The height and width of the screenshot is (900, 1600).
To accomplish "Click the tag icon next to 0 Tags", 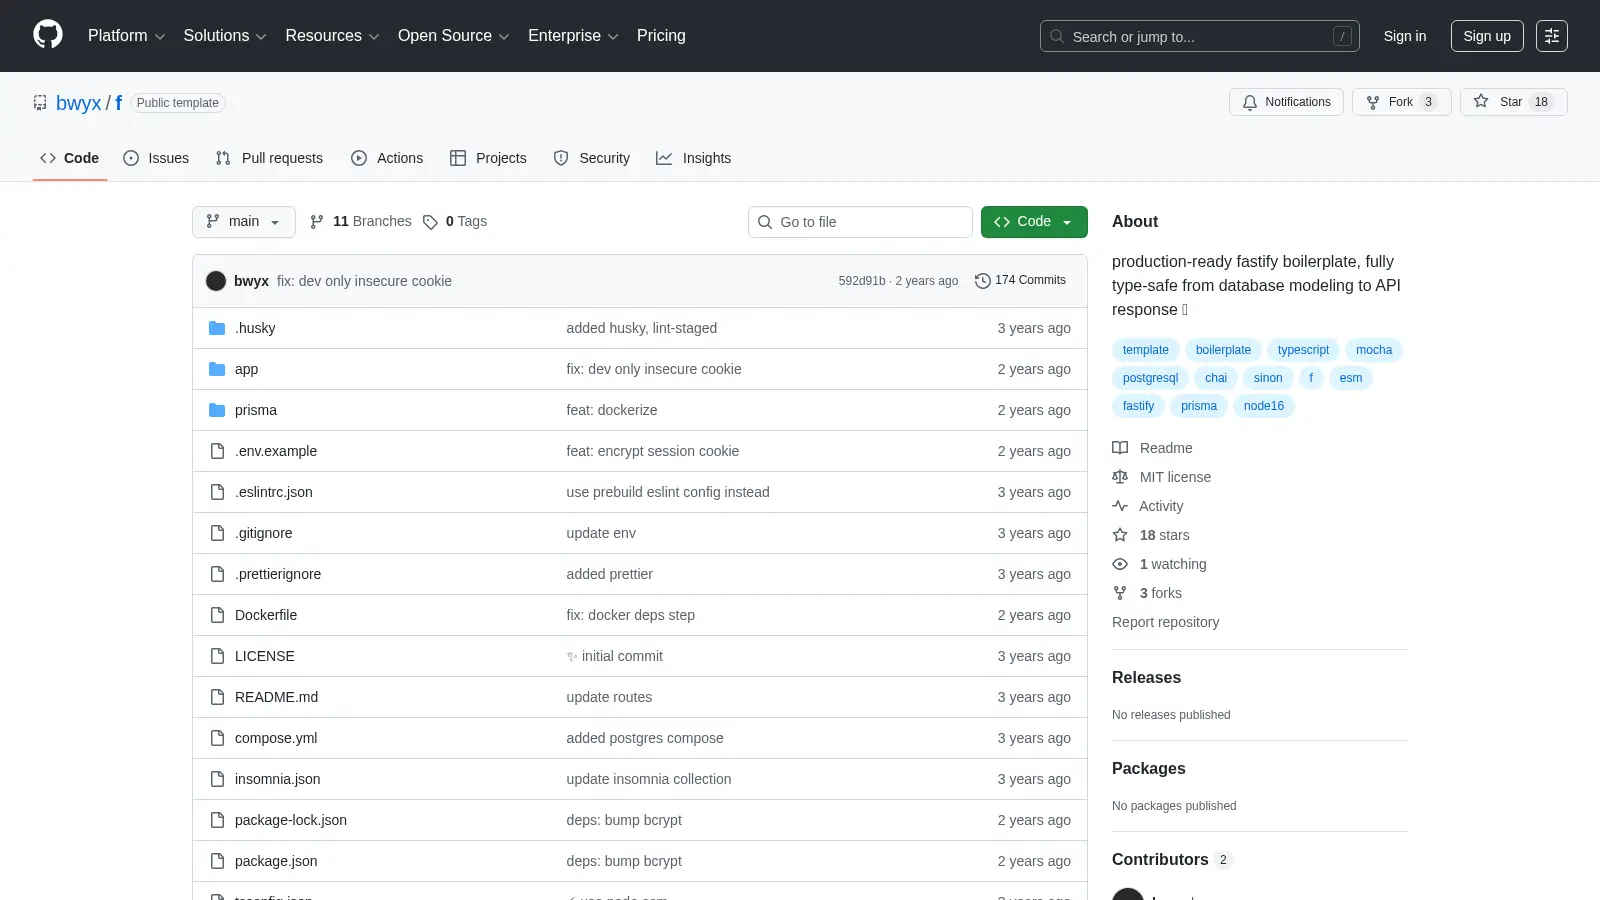I will click(430, 222).
